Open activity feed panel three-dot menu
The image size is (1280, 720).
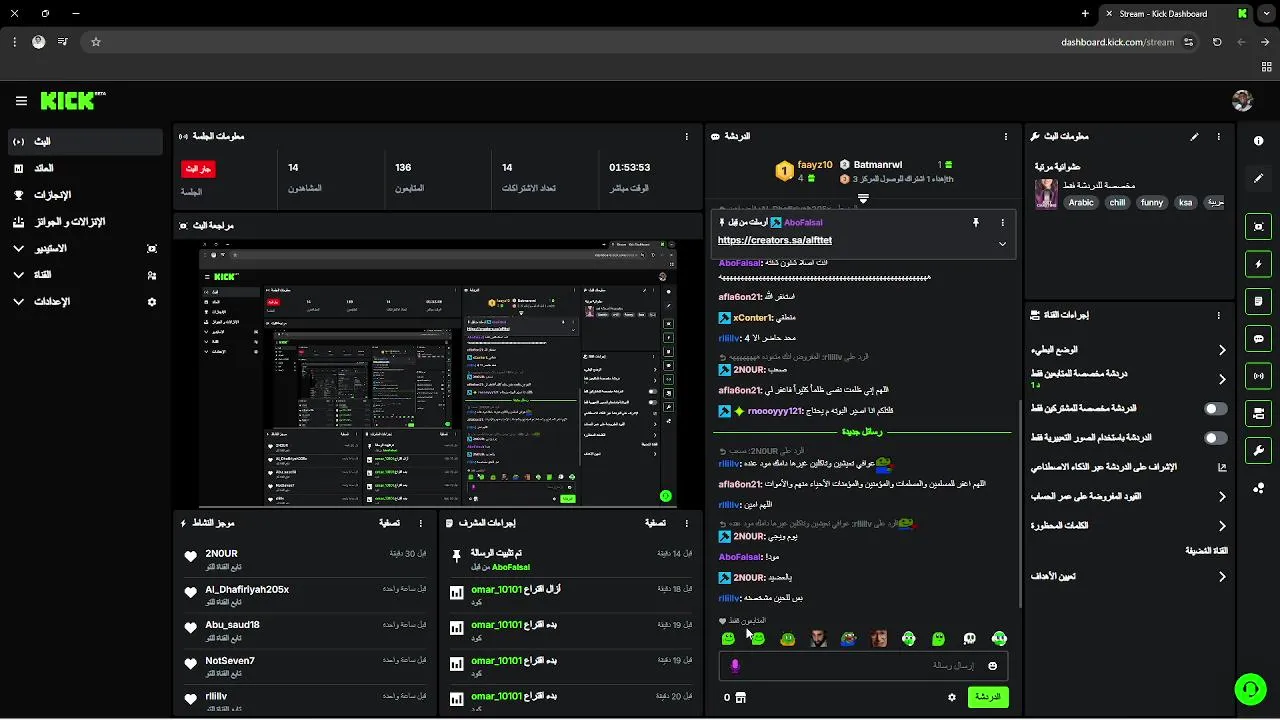(420, 522)
